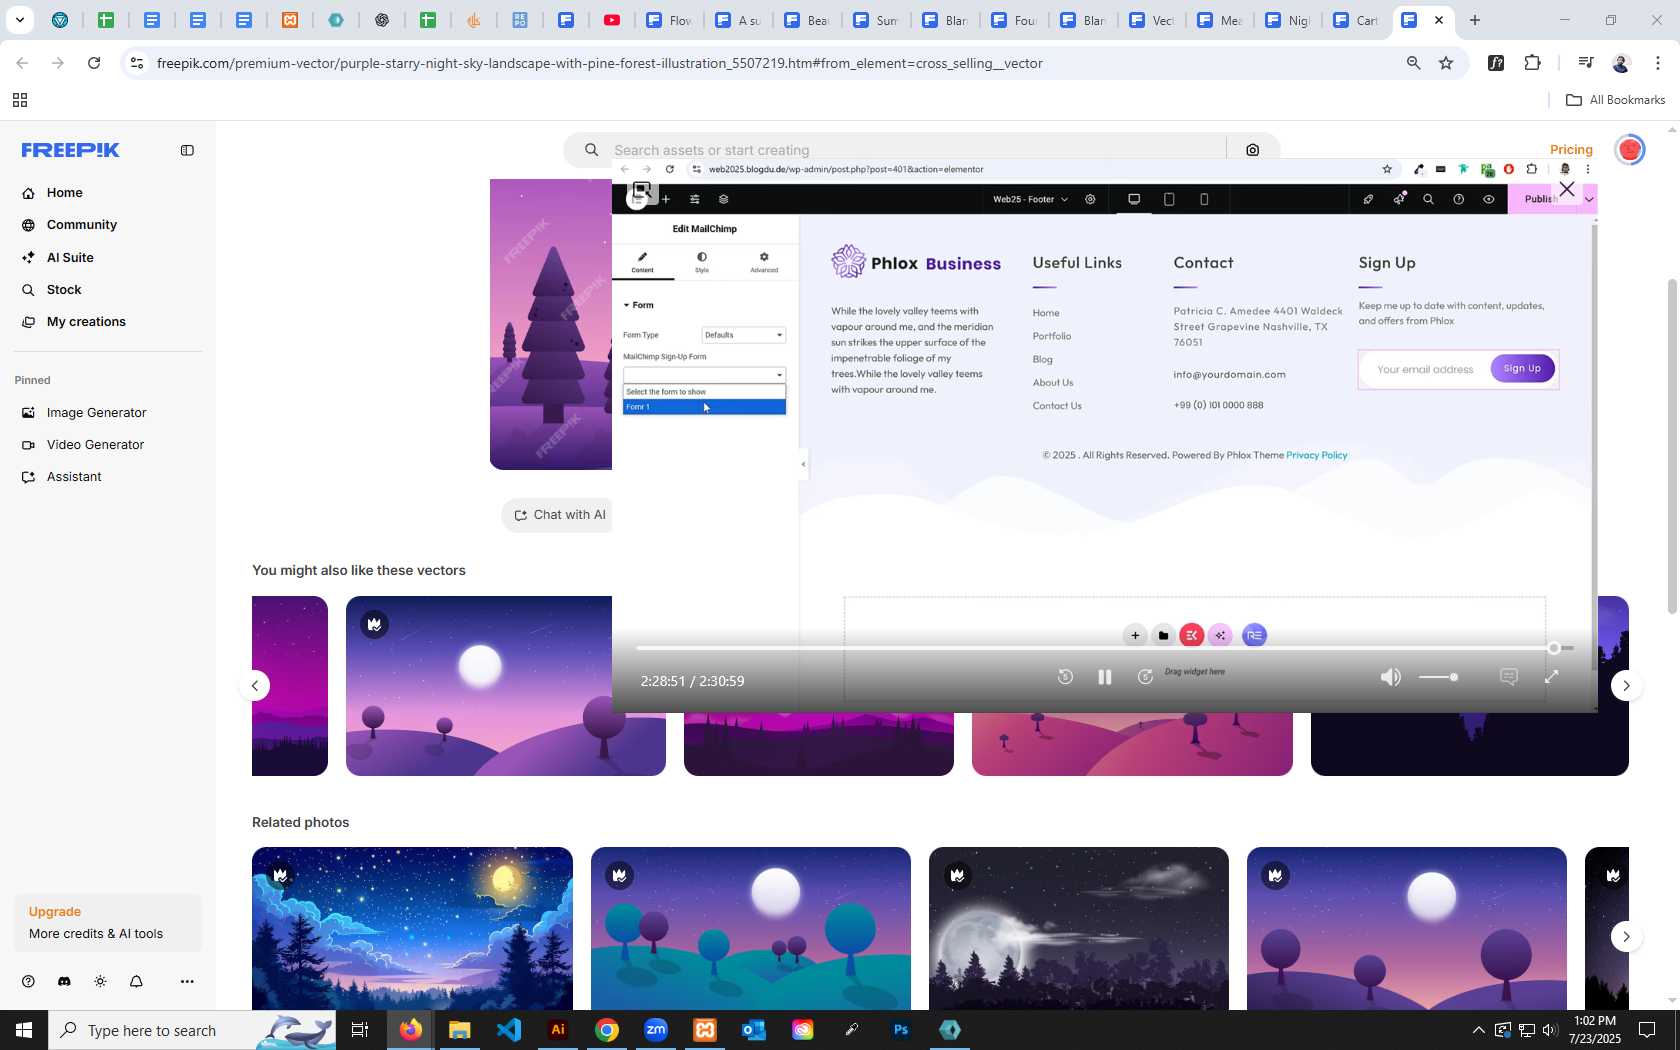Open the Chrome apps grid icon
Image resolution: width=1680 pixels, height=1050 pixels.
[x=19, y=100]
